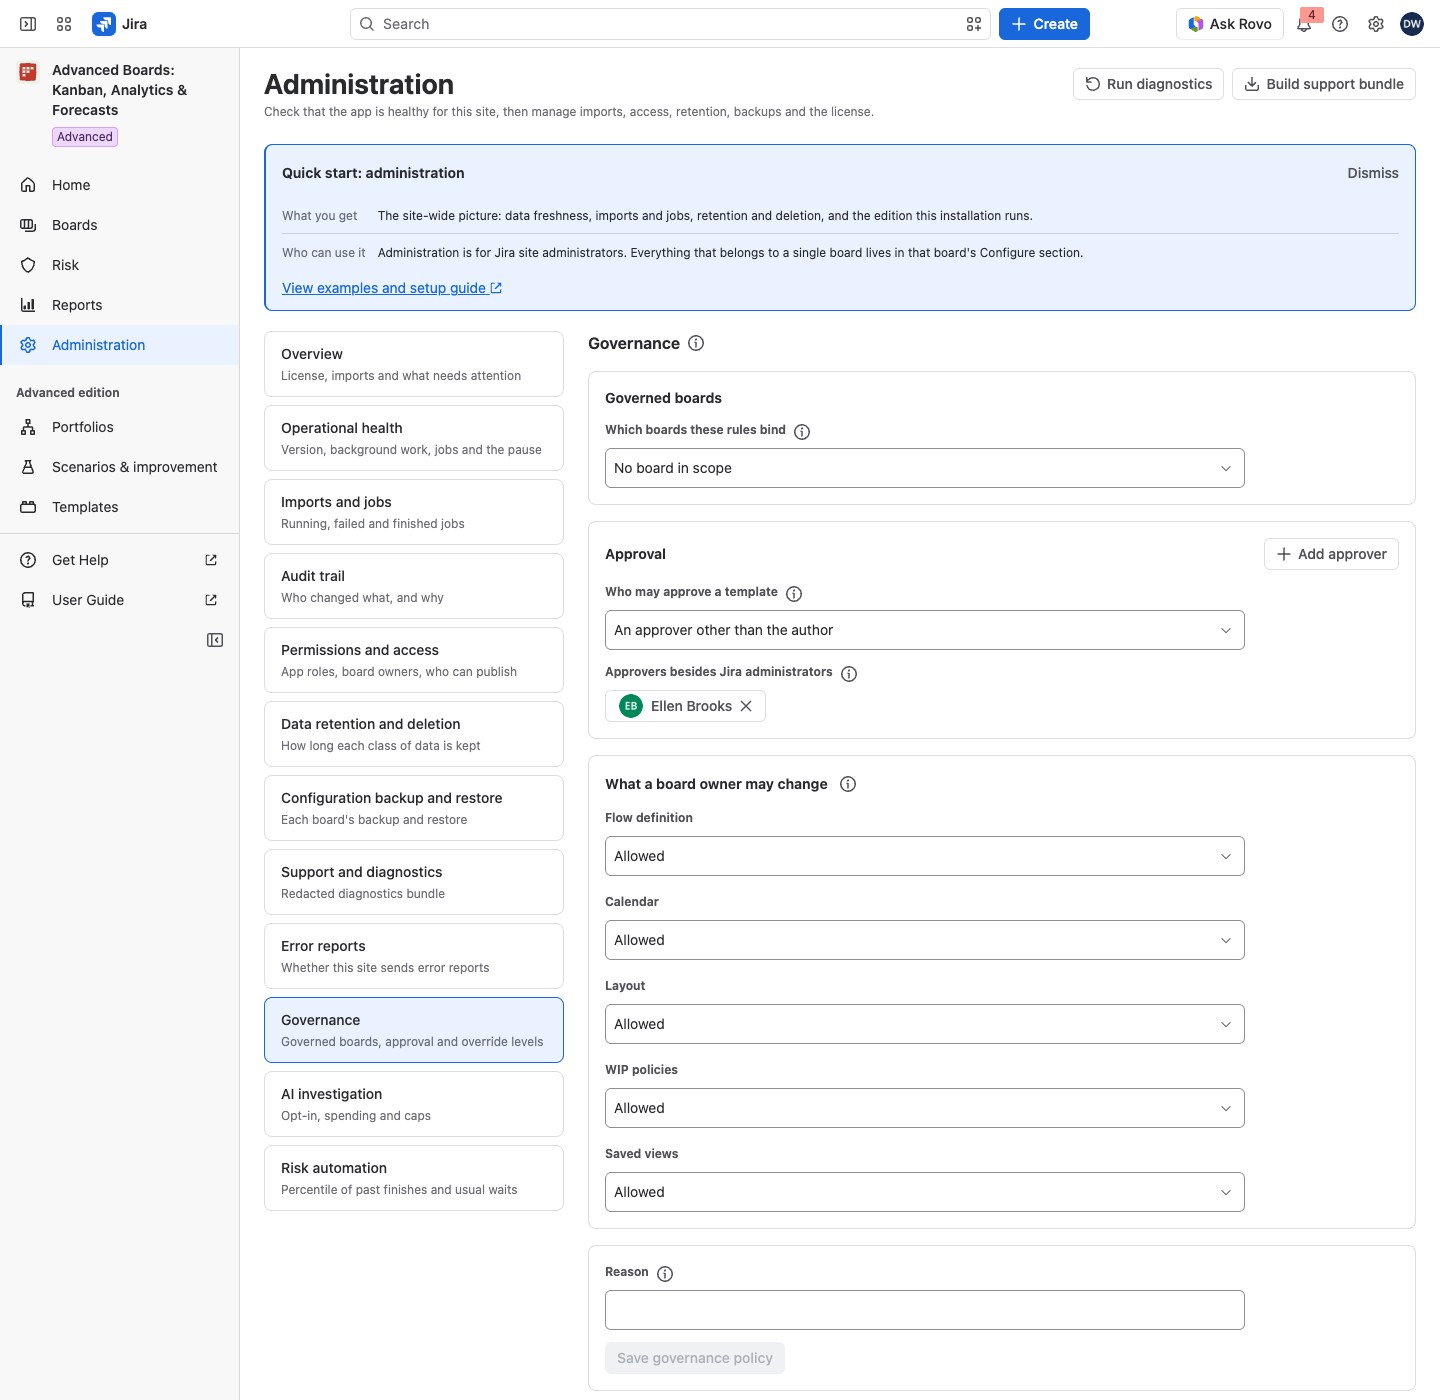
Task: Click the Reason info icon
Action: point(665,1273)
